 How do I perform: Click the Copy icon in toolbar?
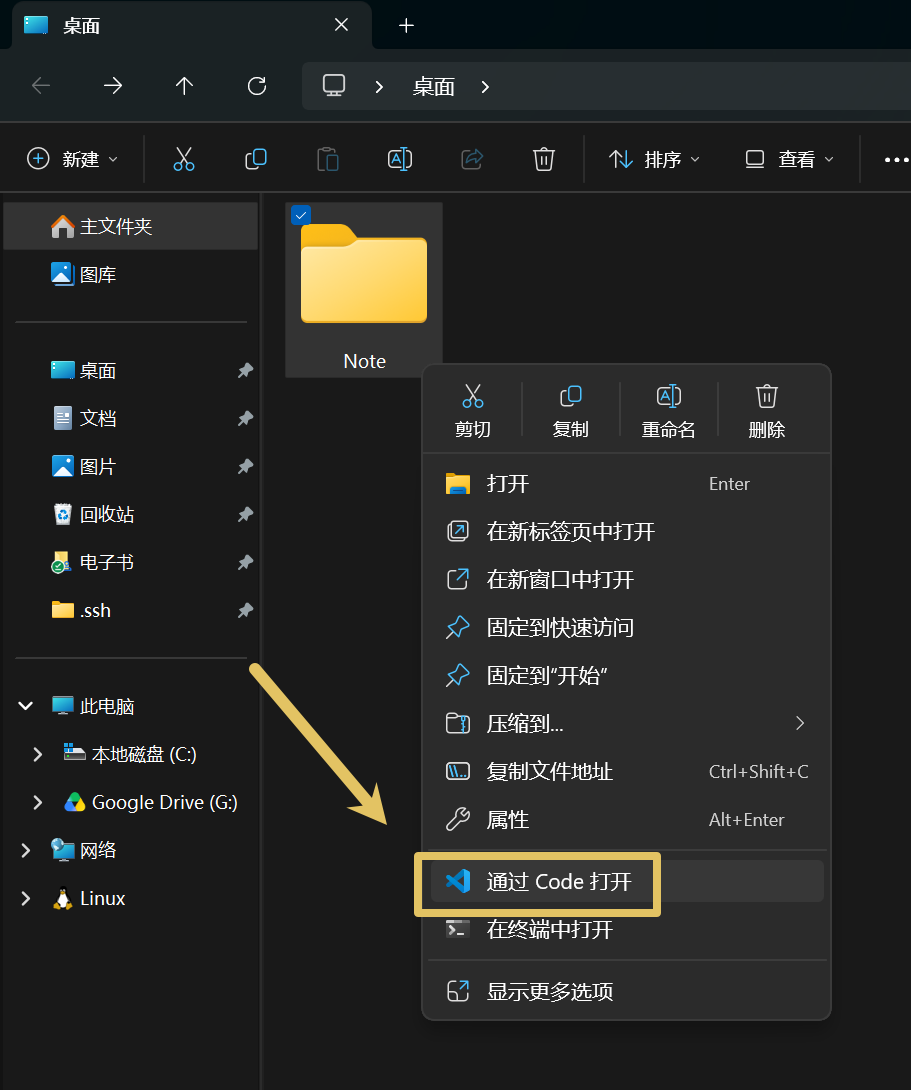256,159
